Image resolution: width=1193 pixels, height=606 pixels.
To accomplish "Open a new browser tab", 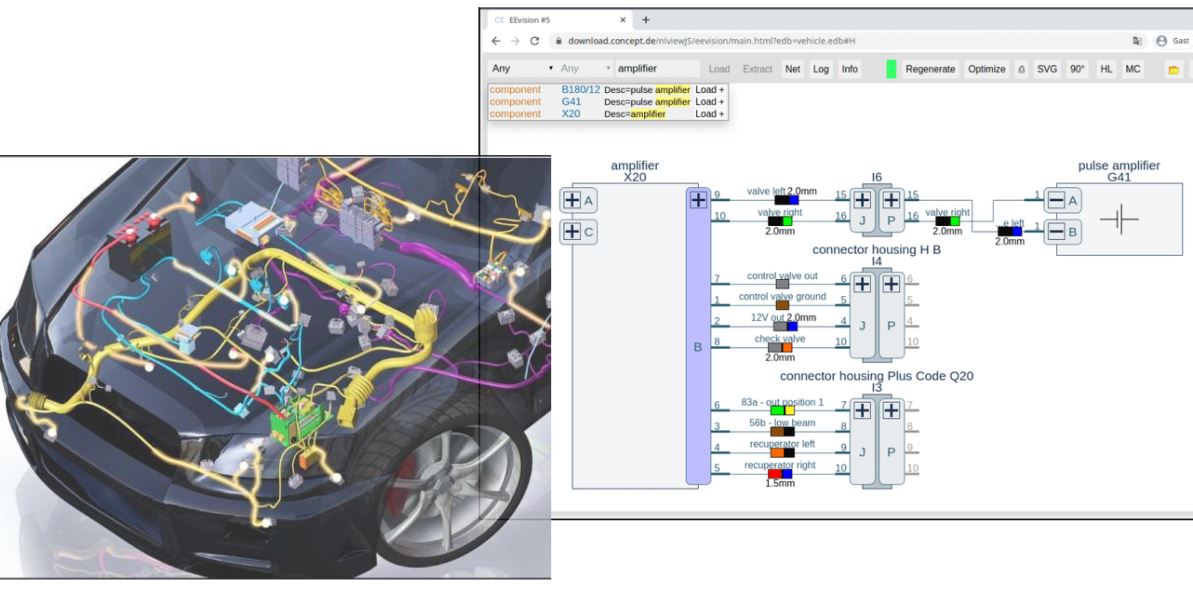I will (x=645, y=20).
